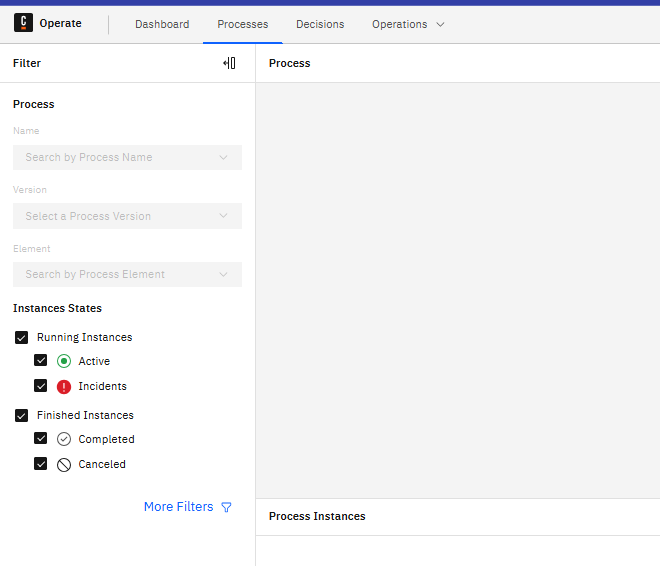
Task: Collapse the Filter panel with the arrow icon
Action: 229,63
